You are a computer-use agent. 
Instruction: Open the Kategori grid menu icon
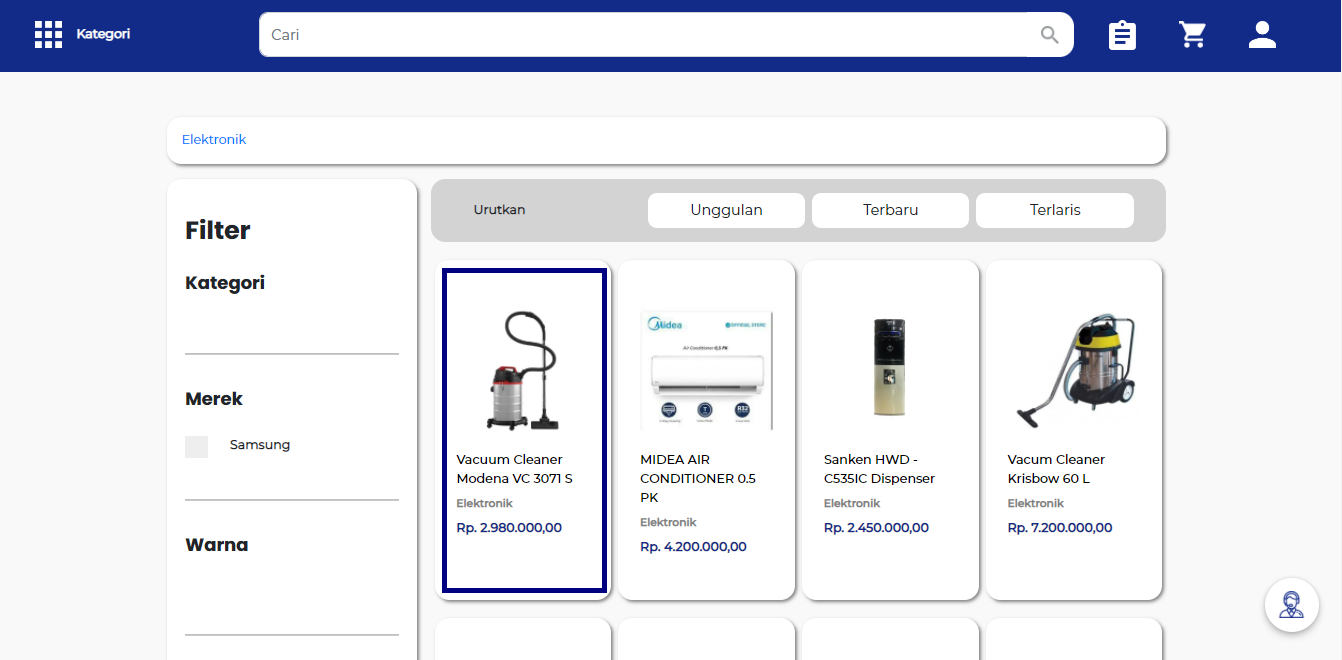click(x=48, y=34)
